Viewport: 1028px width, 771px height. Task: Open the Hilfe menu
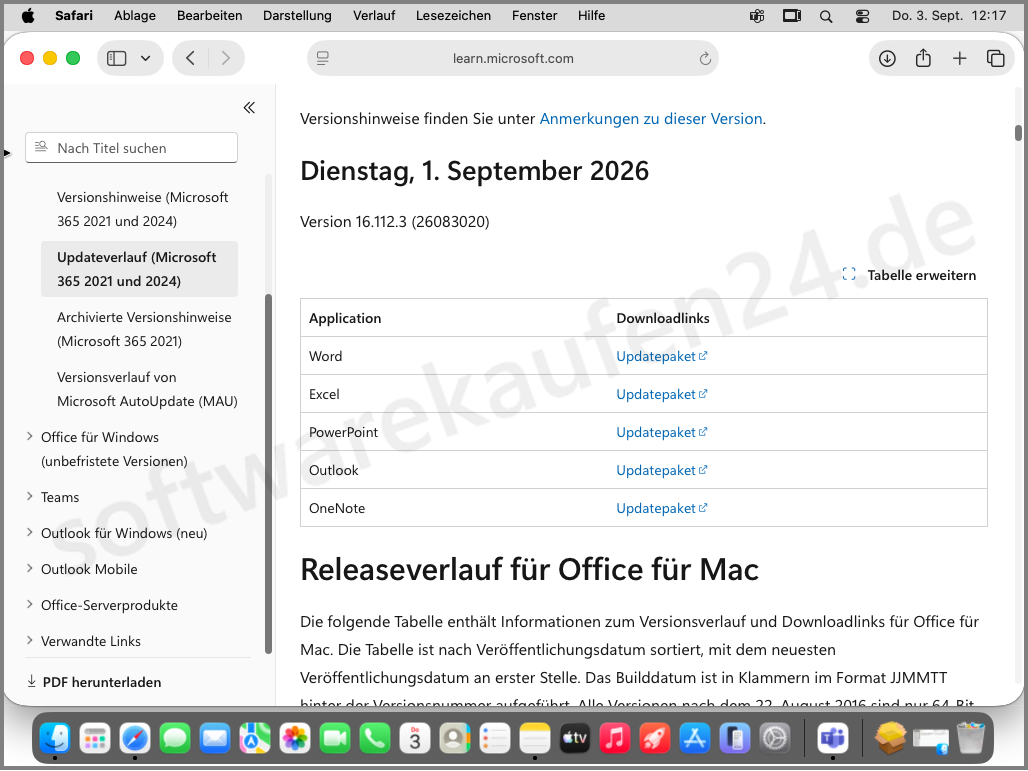(591, 15)
